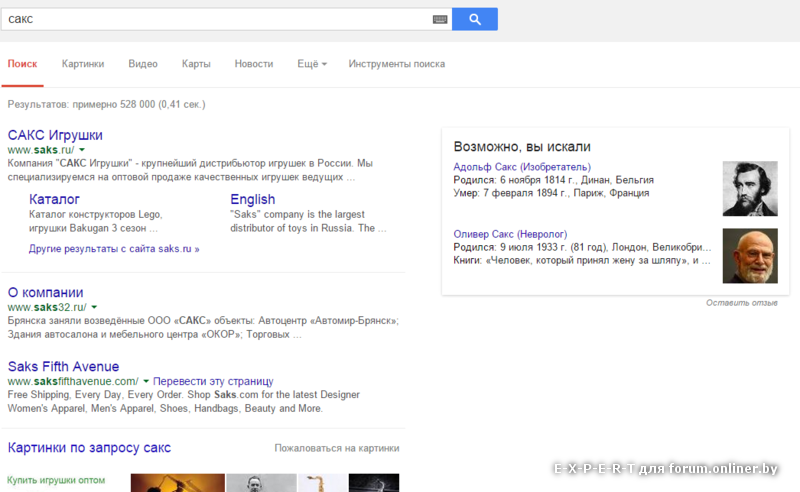This screenshot has width=800, height=492.
Task: Click Oliver Sacks photo thumbnail
Action: tap(750, 256)
